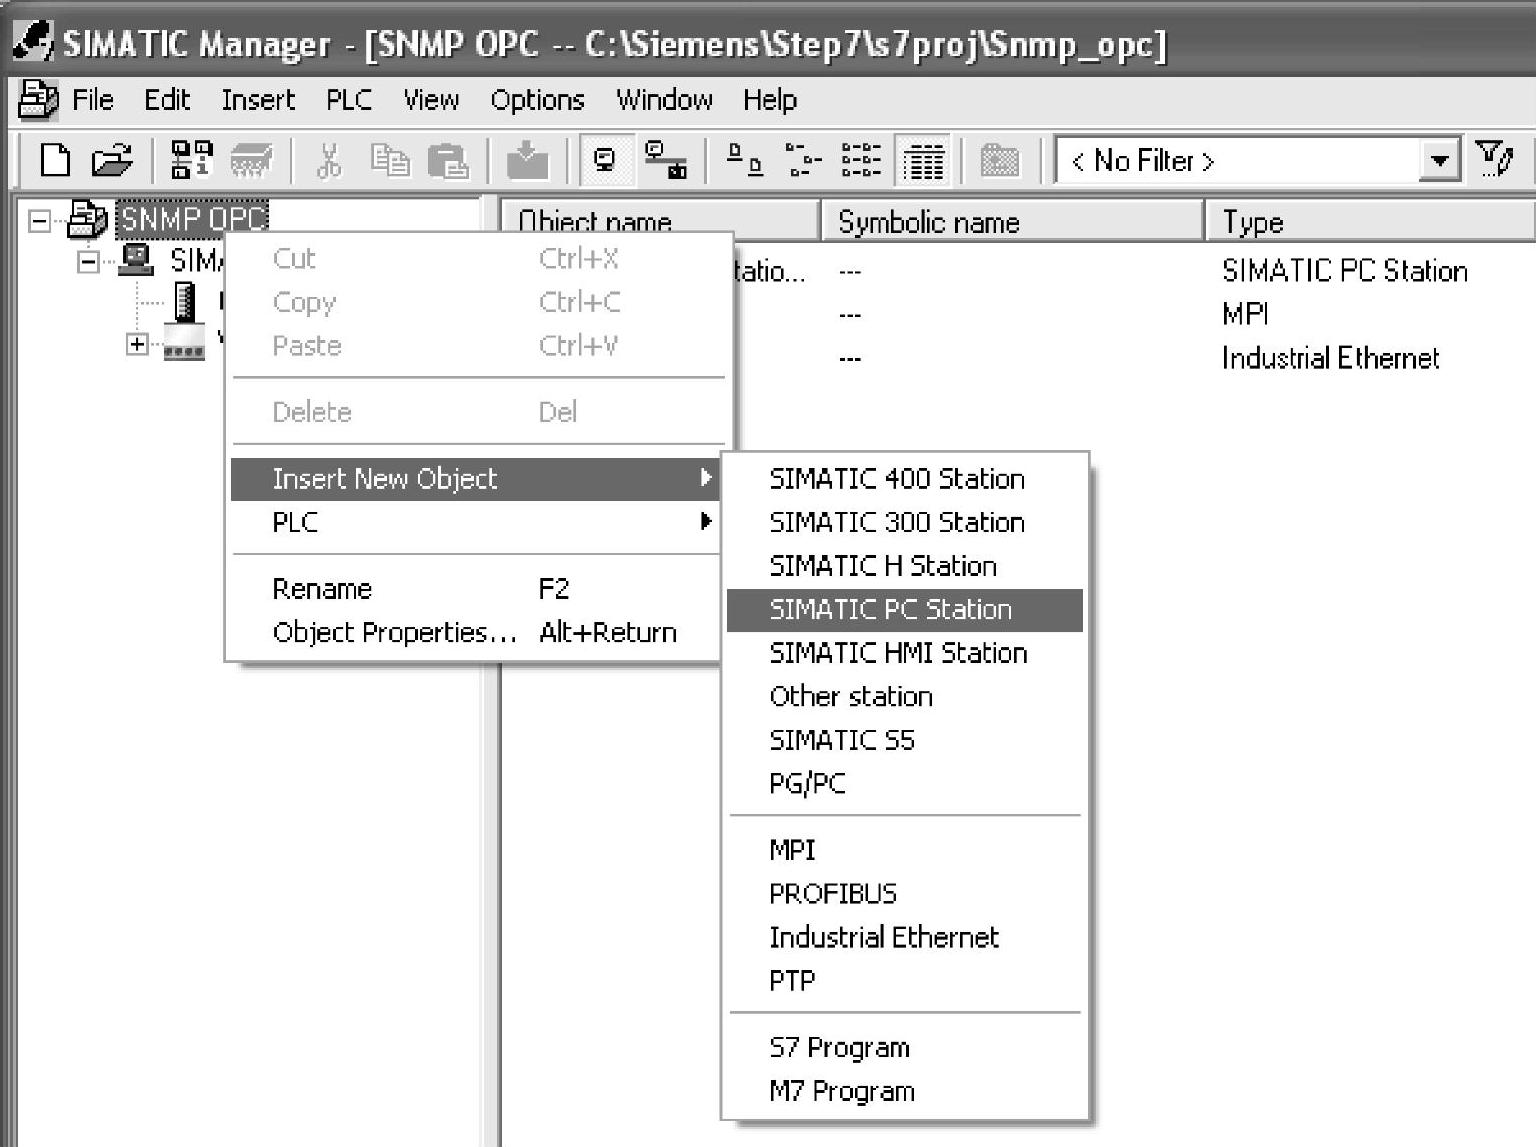Toggle the Offline view toolbar button
The width and height of the screenshot is (1536, 1147).
tap(605, 160)
